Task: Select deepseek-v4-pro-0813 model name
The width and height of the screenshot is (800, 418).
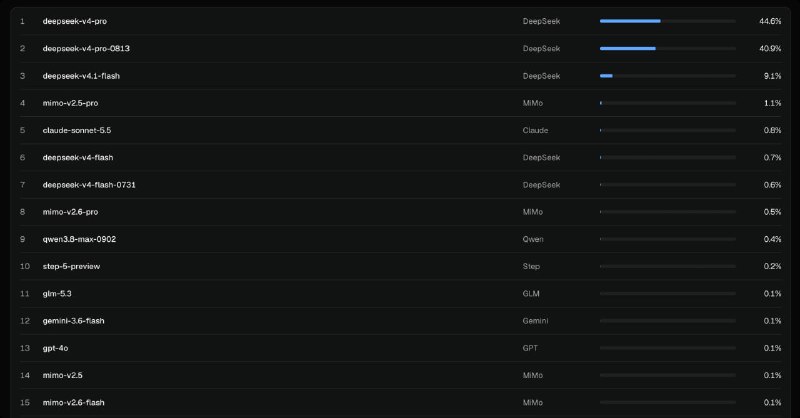Action: point(86,48)
